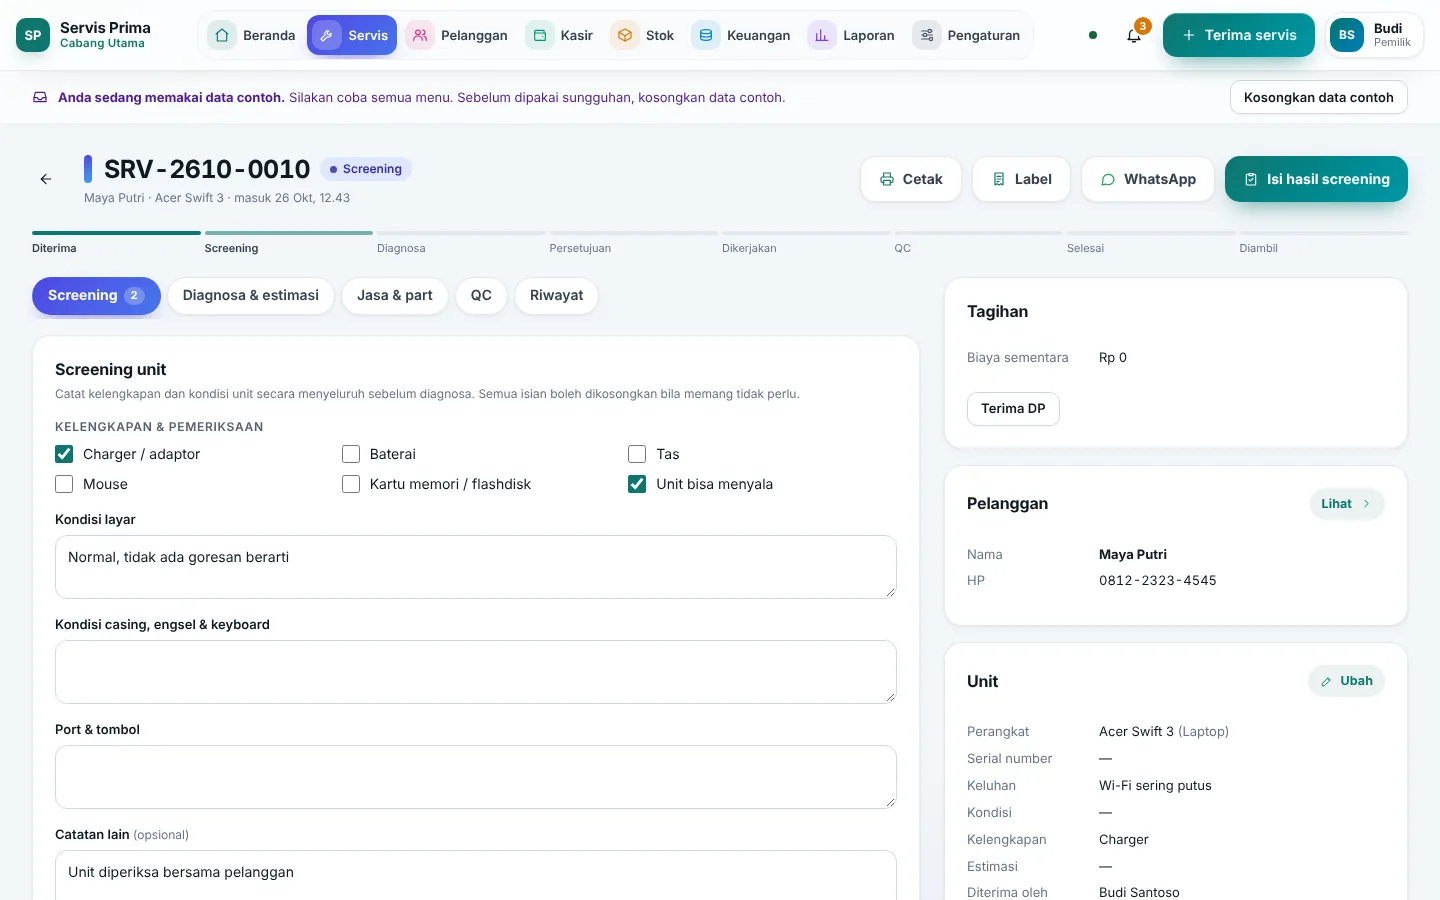Click the label icon on Label button
The height and width of the screenshot is (900, 1440).
(x=999, y=179)
